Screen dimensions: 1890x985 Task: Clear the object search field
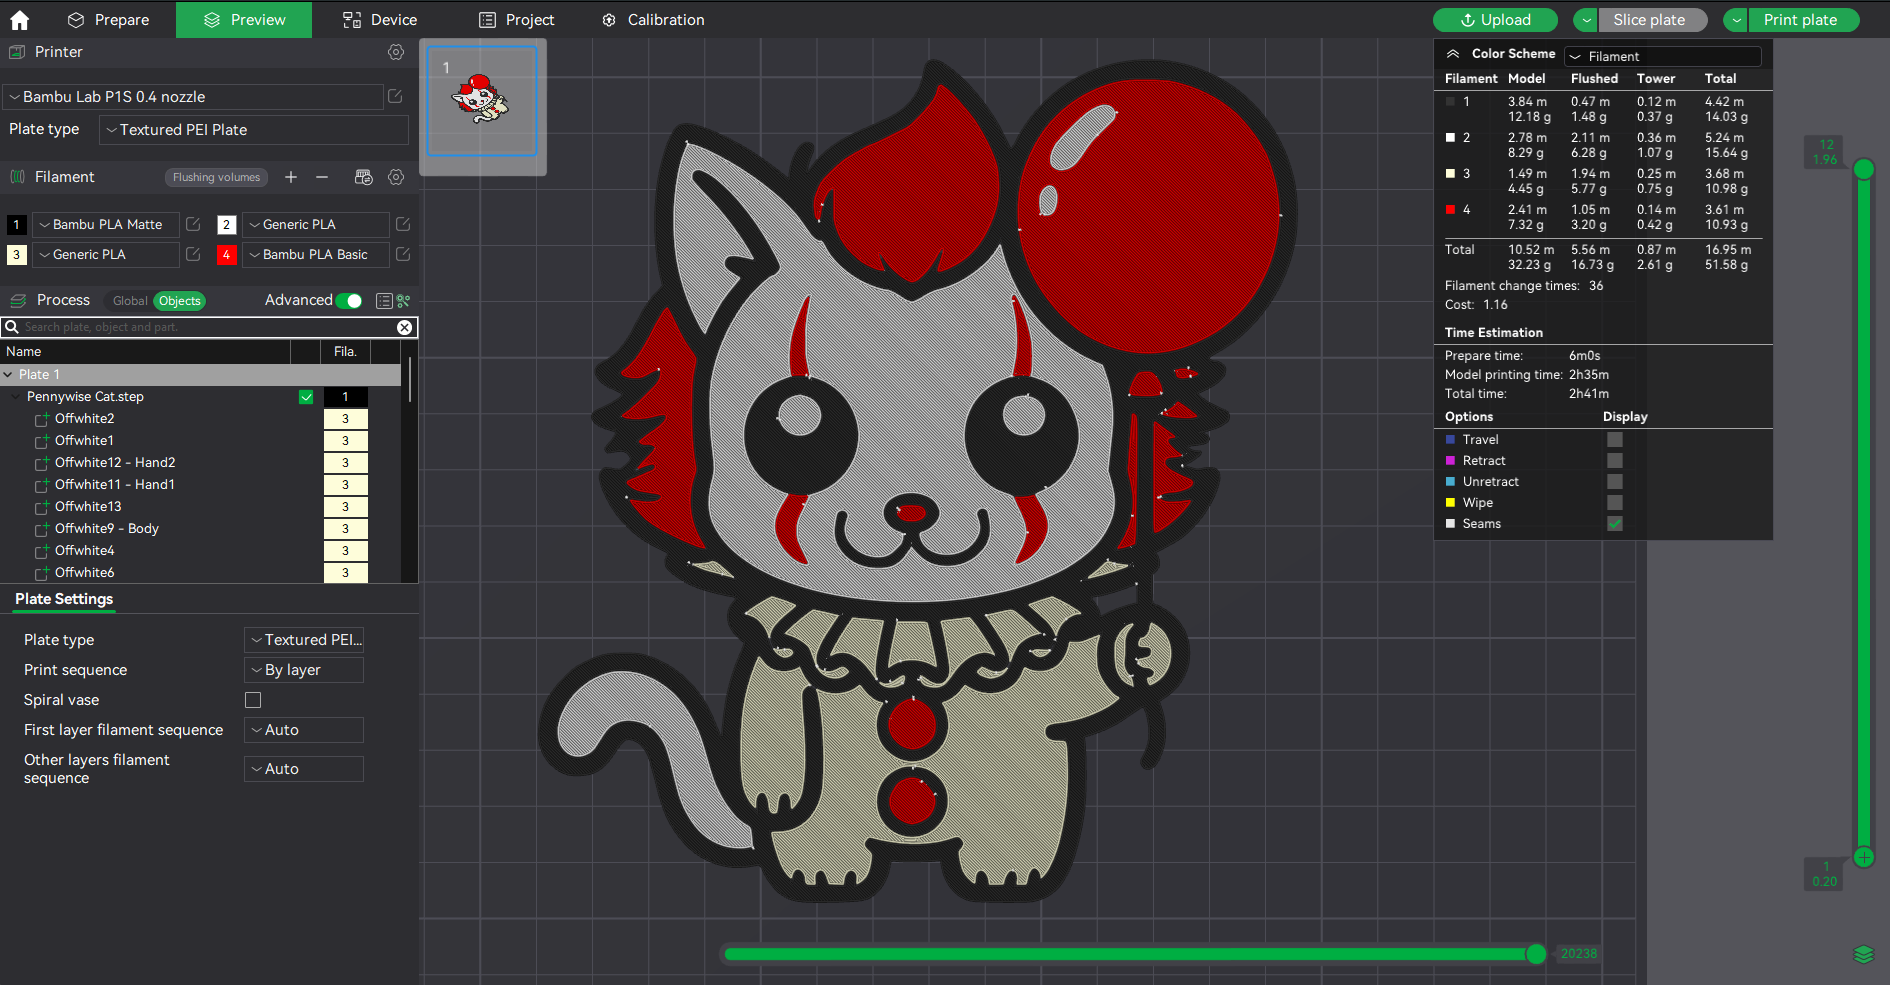(x=404, y=327)
